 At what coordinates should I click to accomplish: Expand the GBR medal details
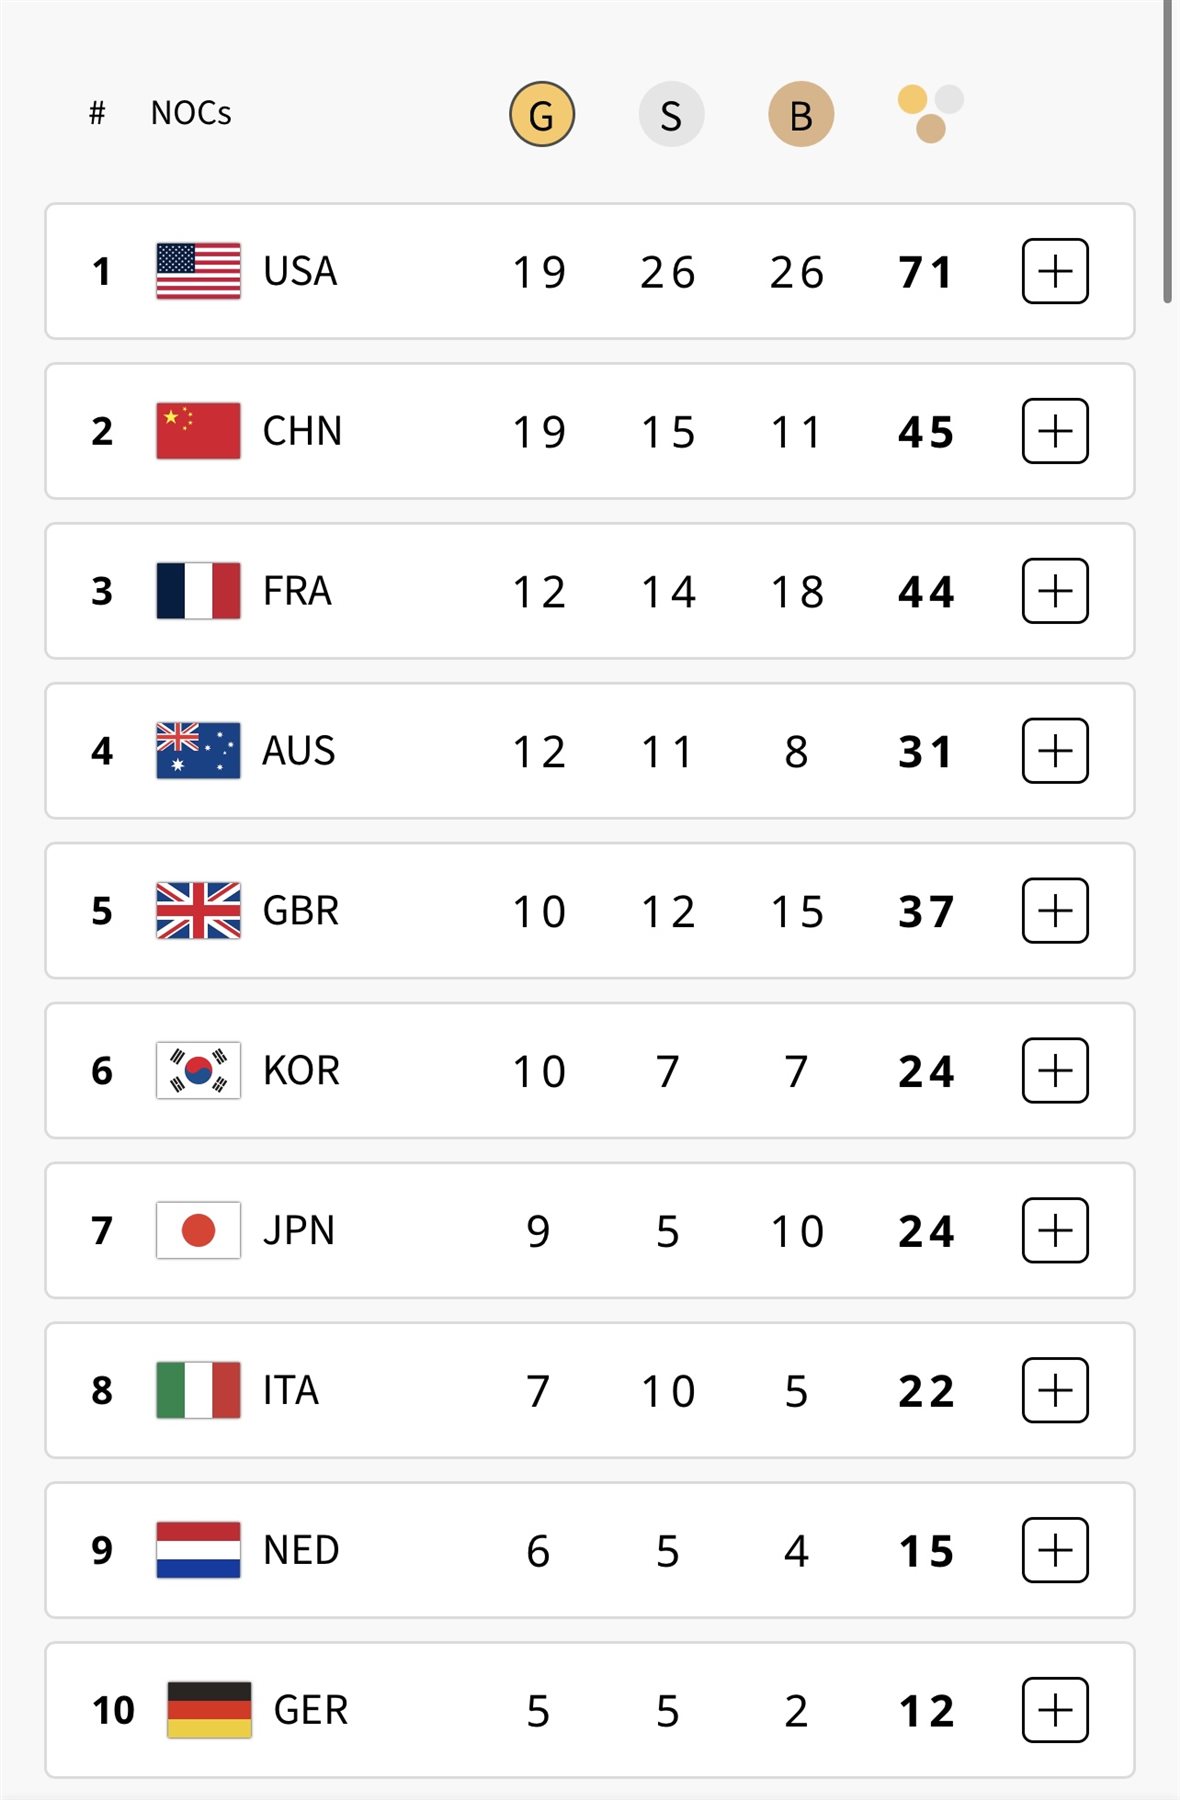coord(1055,910)
